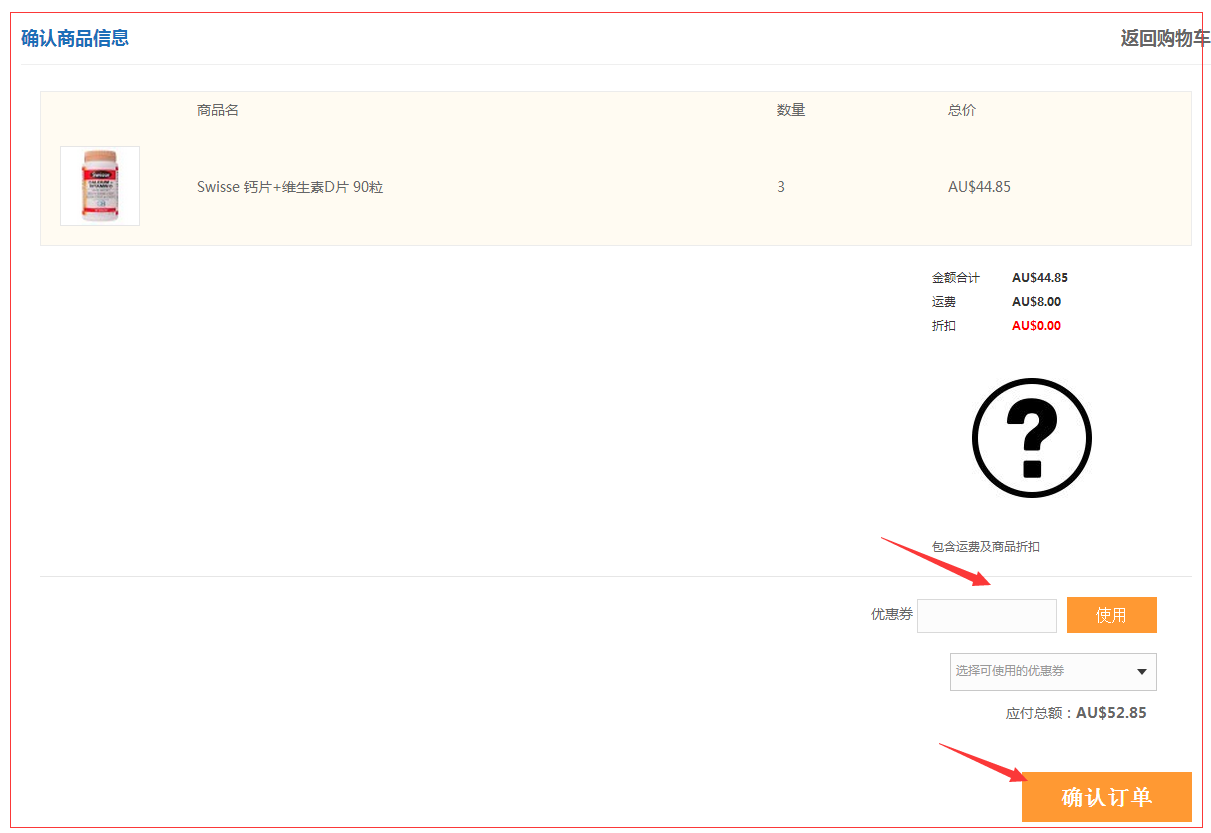Select the Swisse 钙片+维生素D片 product name
Image resolution: width=1211 pixels, height=833 pixels.
(290, 187)
